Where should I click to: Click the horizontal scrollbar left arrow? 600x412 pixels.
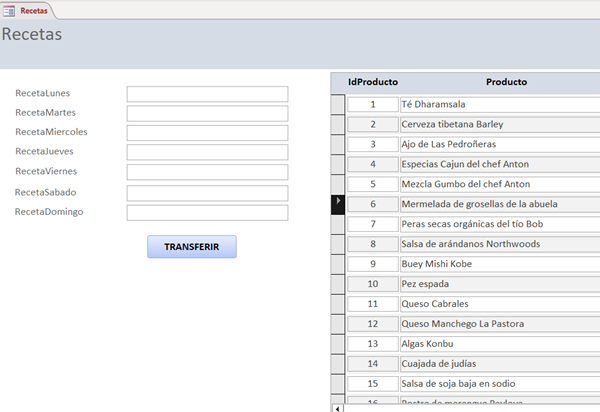(x=336, y=407)
